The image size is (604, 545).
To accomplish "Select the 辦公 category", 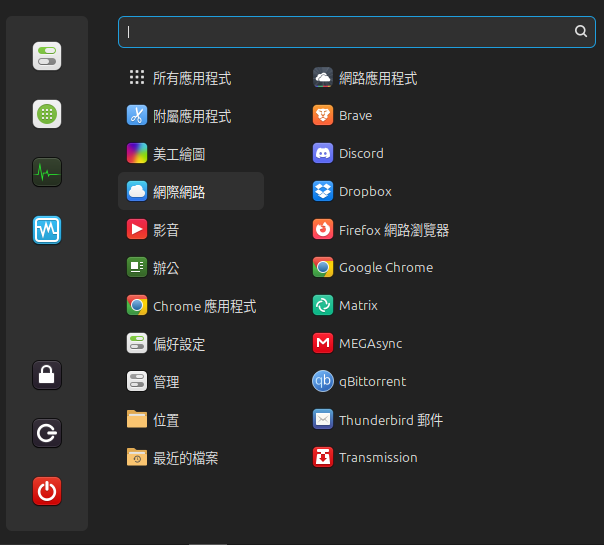I will pyautogui.click(x=191, y=268).
